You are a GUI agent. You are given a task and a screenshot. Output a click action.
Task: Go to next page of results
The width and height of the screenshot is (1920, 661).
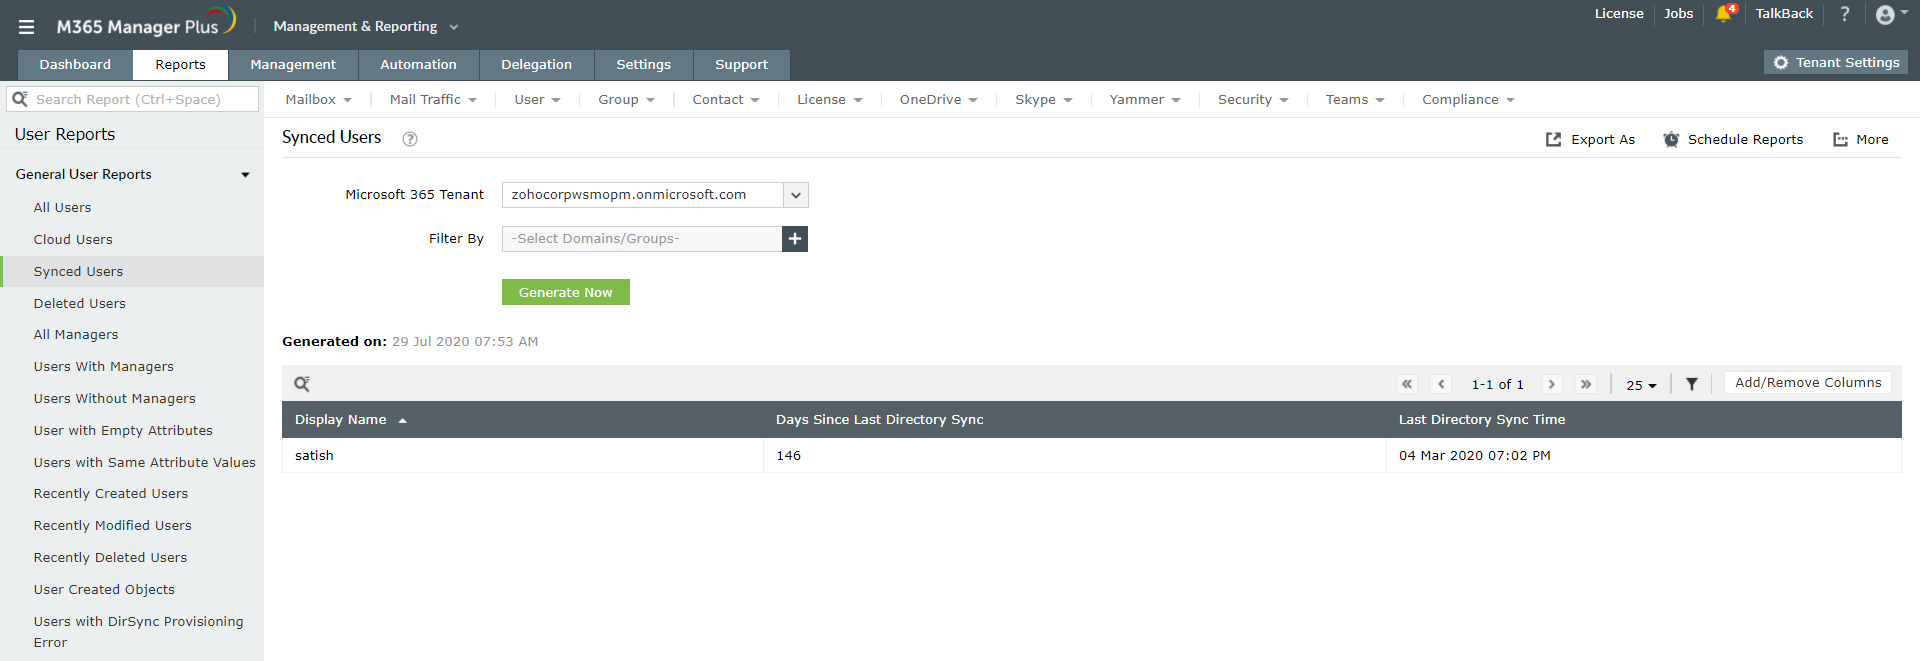(1552, 384)
